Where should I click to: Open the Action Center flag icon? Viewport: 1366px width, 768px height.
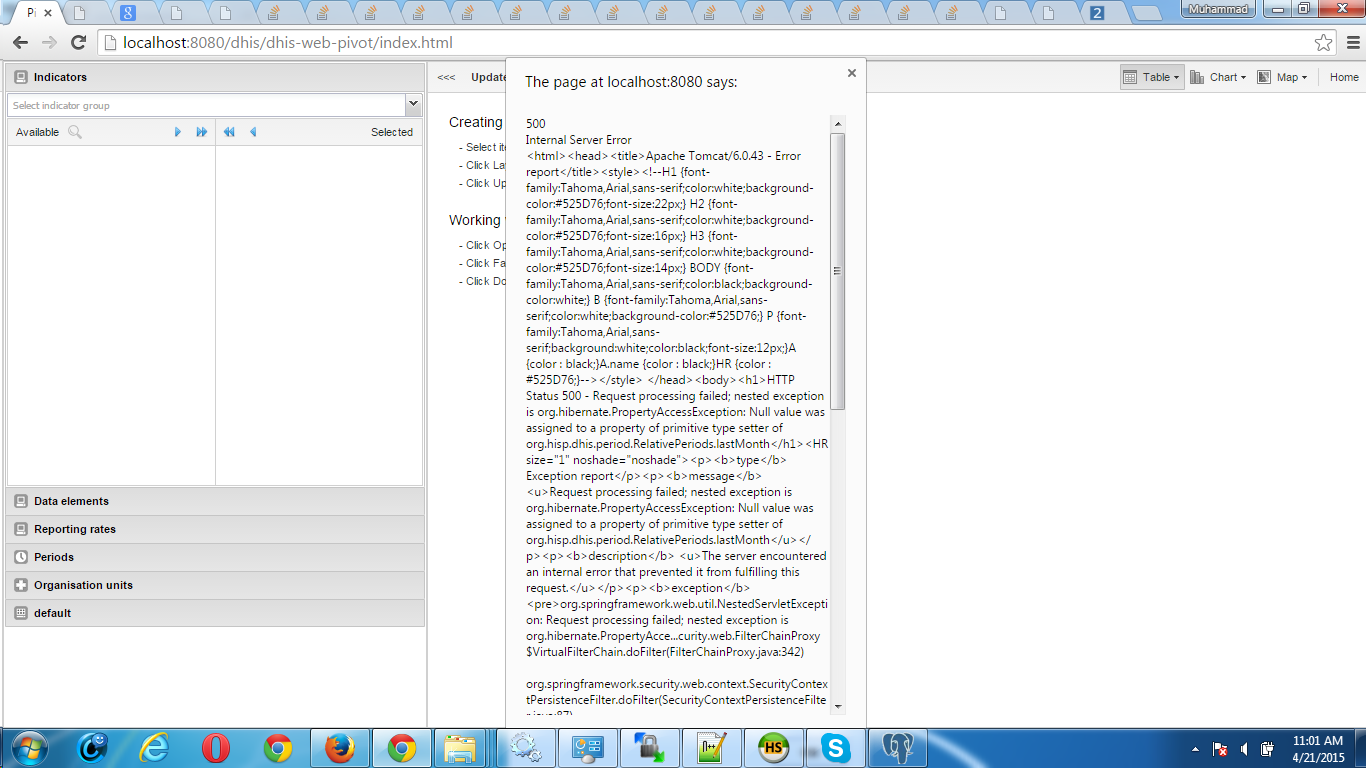(x=1220, y=748)
